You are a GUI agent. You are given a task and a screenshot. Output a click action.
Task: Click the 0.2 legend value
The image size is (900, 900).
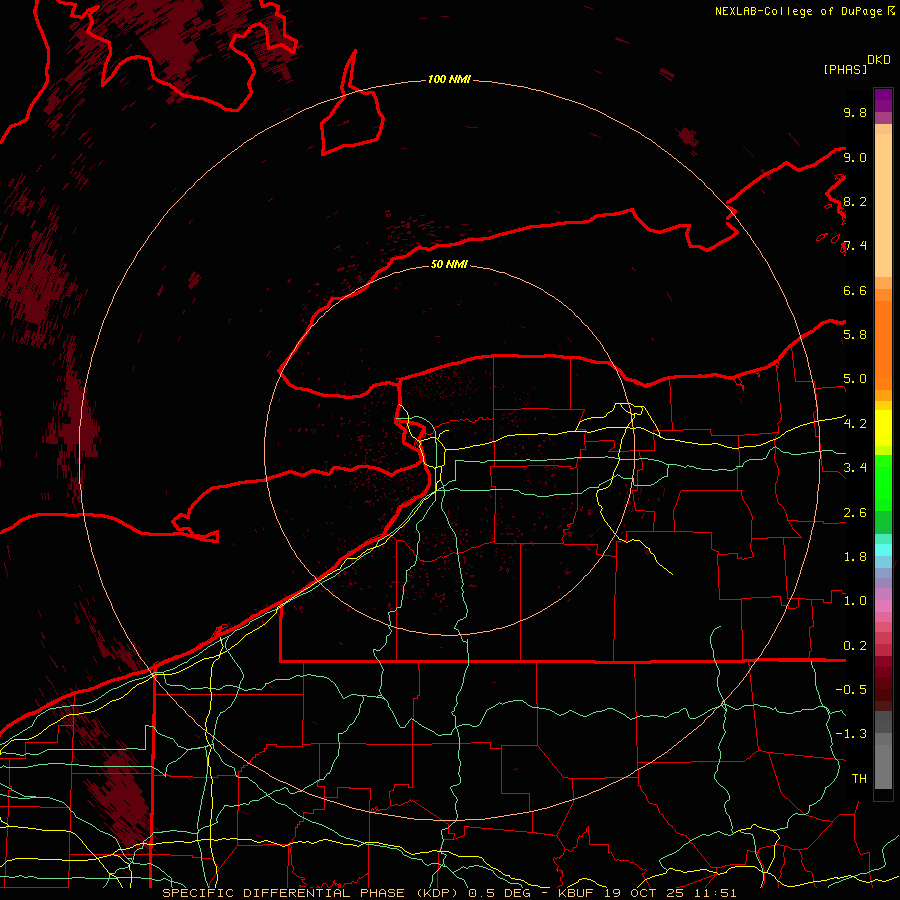855,646
